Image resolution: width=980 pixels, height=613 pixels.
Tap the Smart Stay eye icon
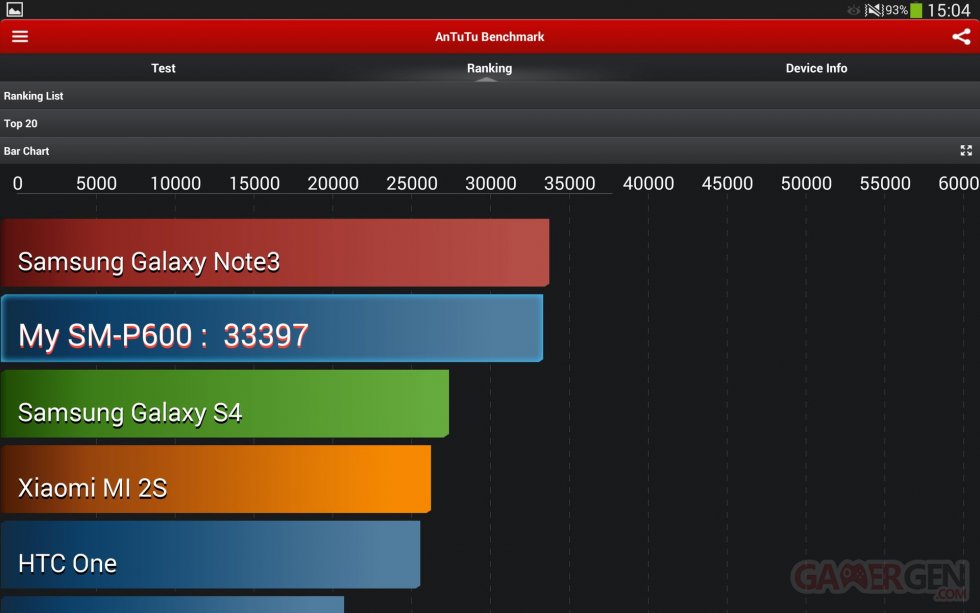(x=853, y=10)
